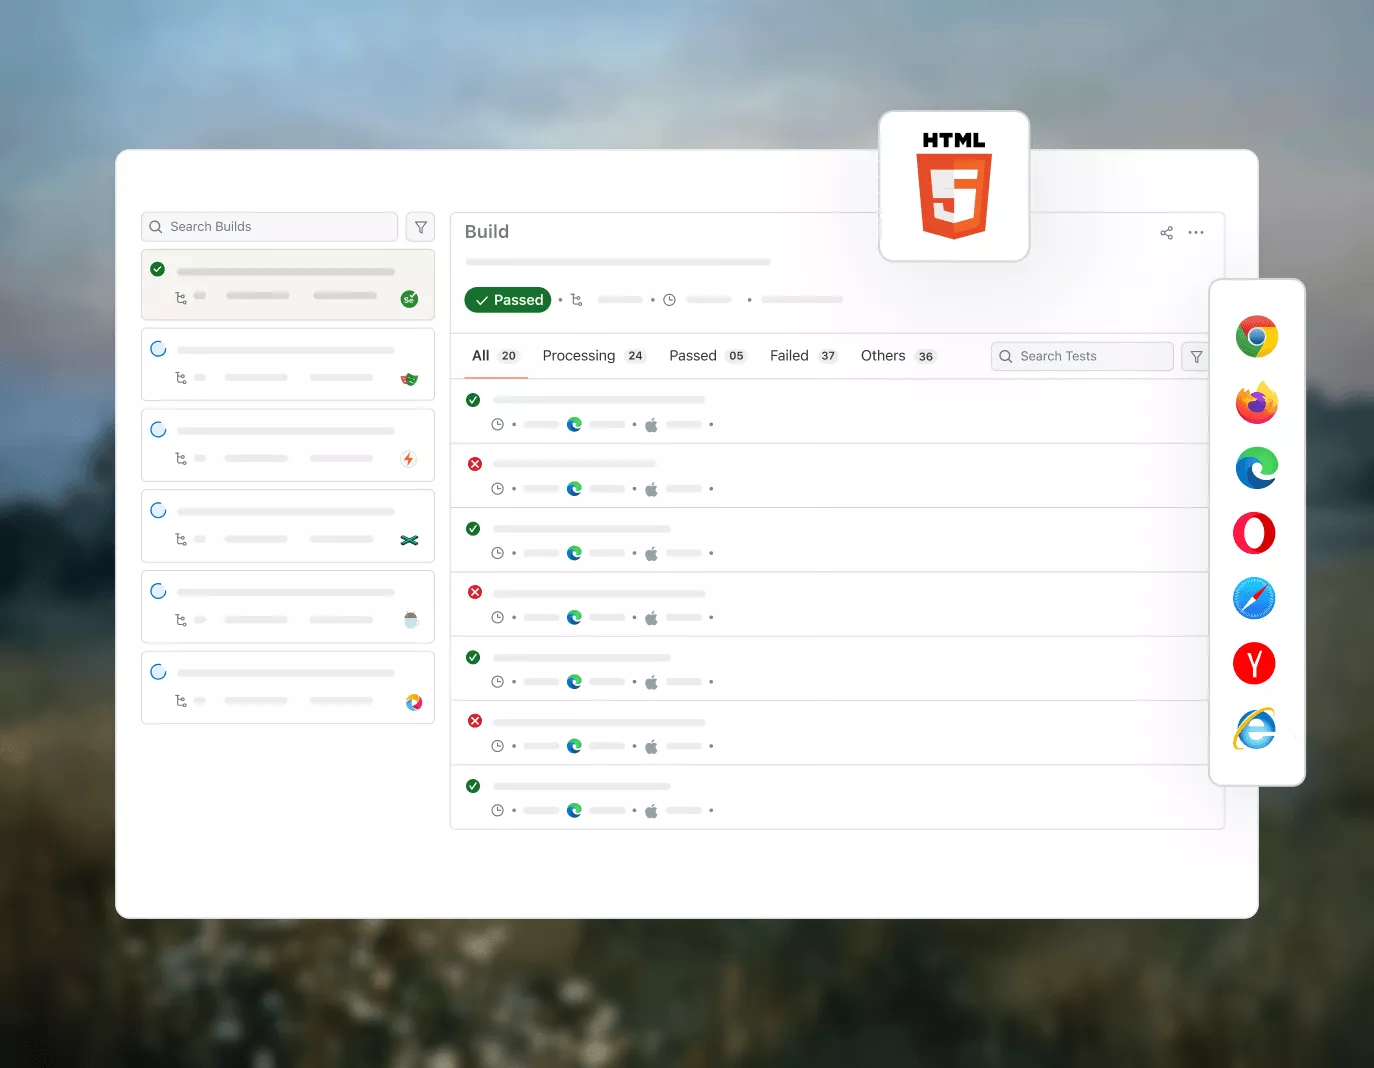
Task: Focus the Search Builds field
Action: click(270, 227)
